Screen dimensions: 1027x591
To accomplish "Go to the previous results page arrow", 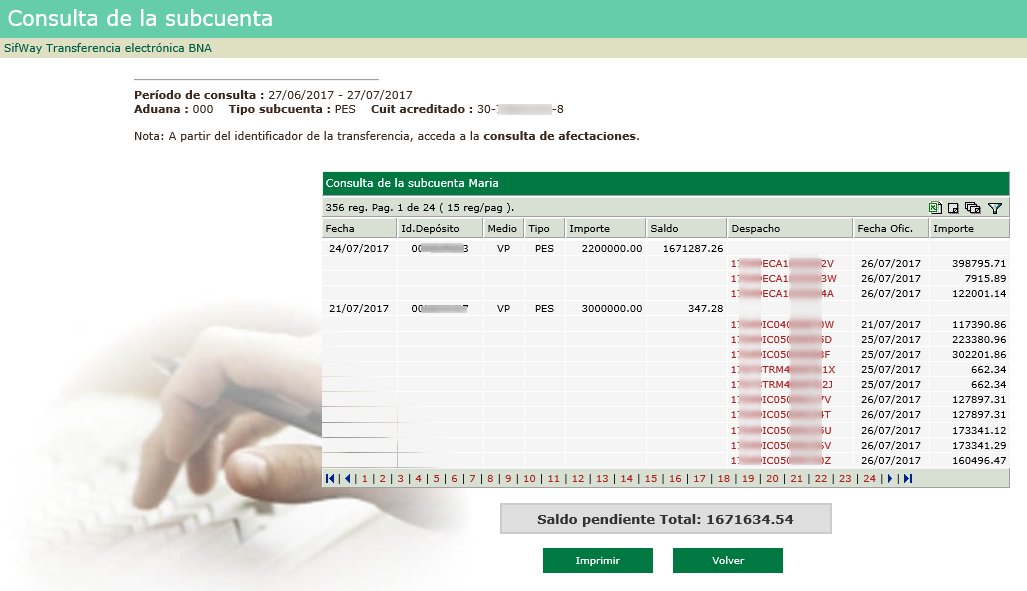I will coord(348,479).
